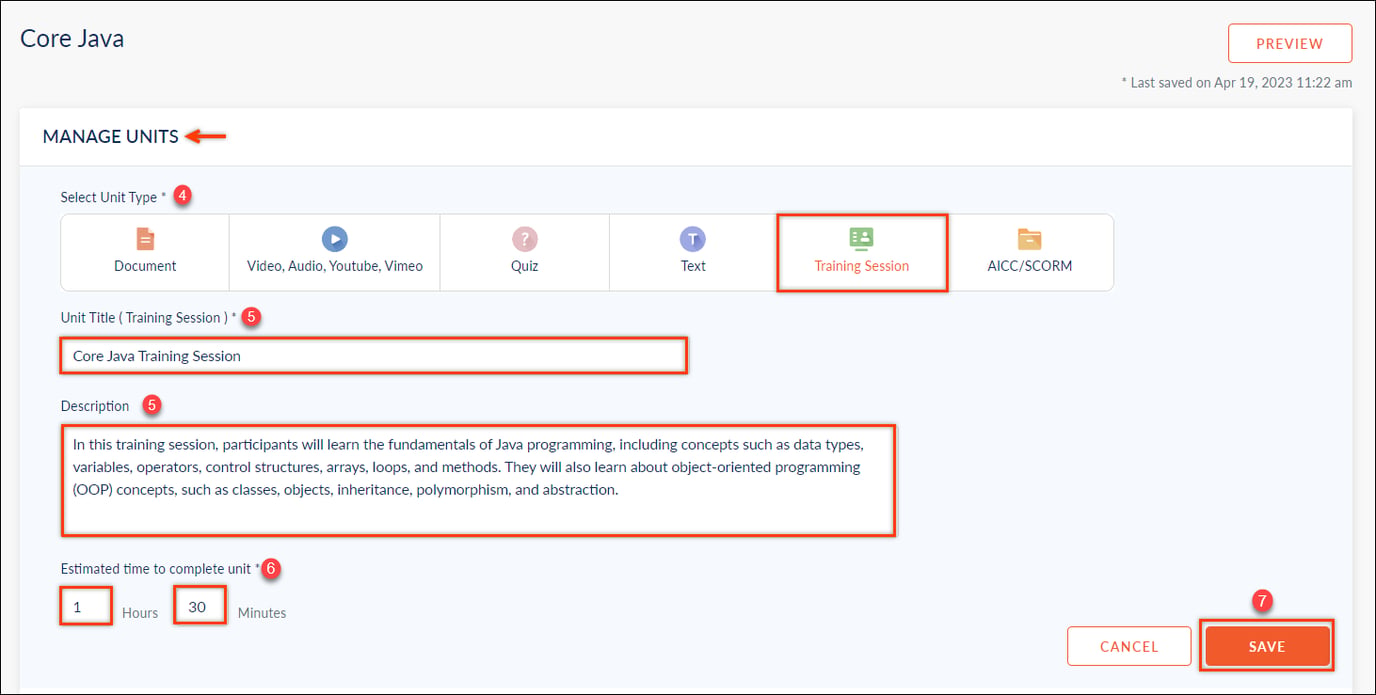1376x695 pixels.
Task: Click the MANAGE UNITS heading
Action: (x=110, y=137)
